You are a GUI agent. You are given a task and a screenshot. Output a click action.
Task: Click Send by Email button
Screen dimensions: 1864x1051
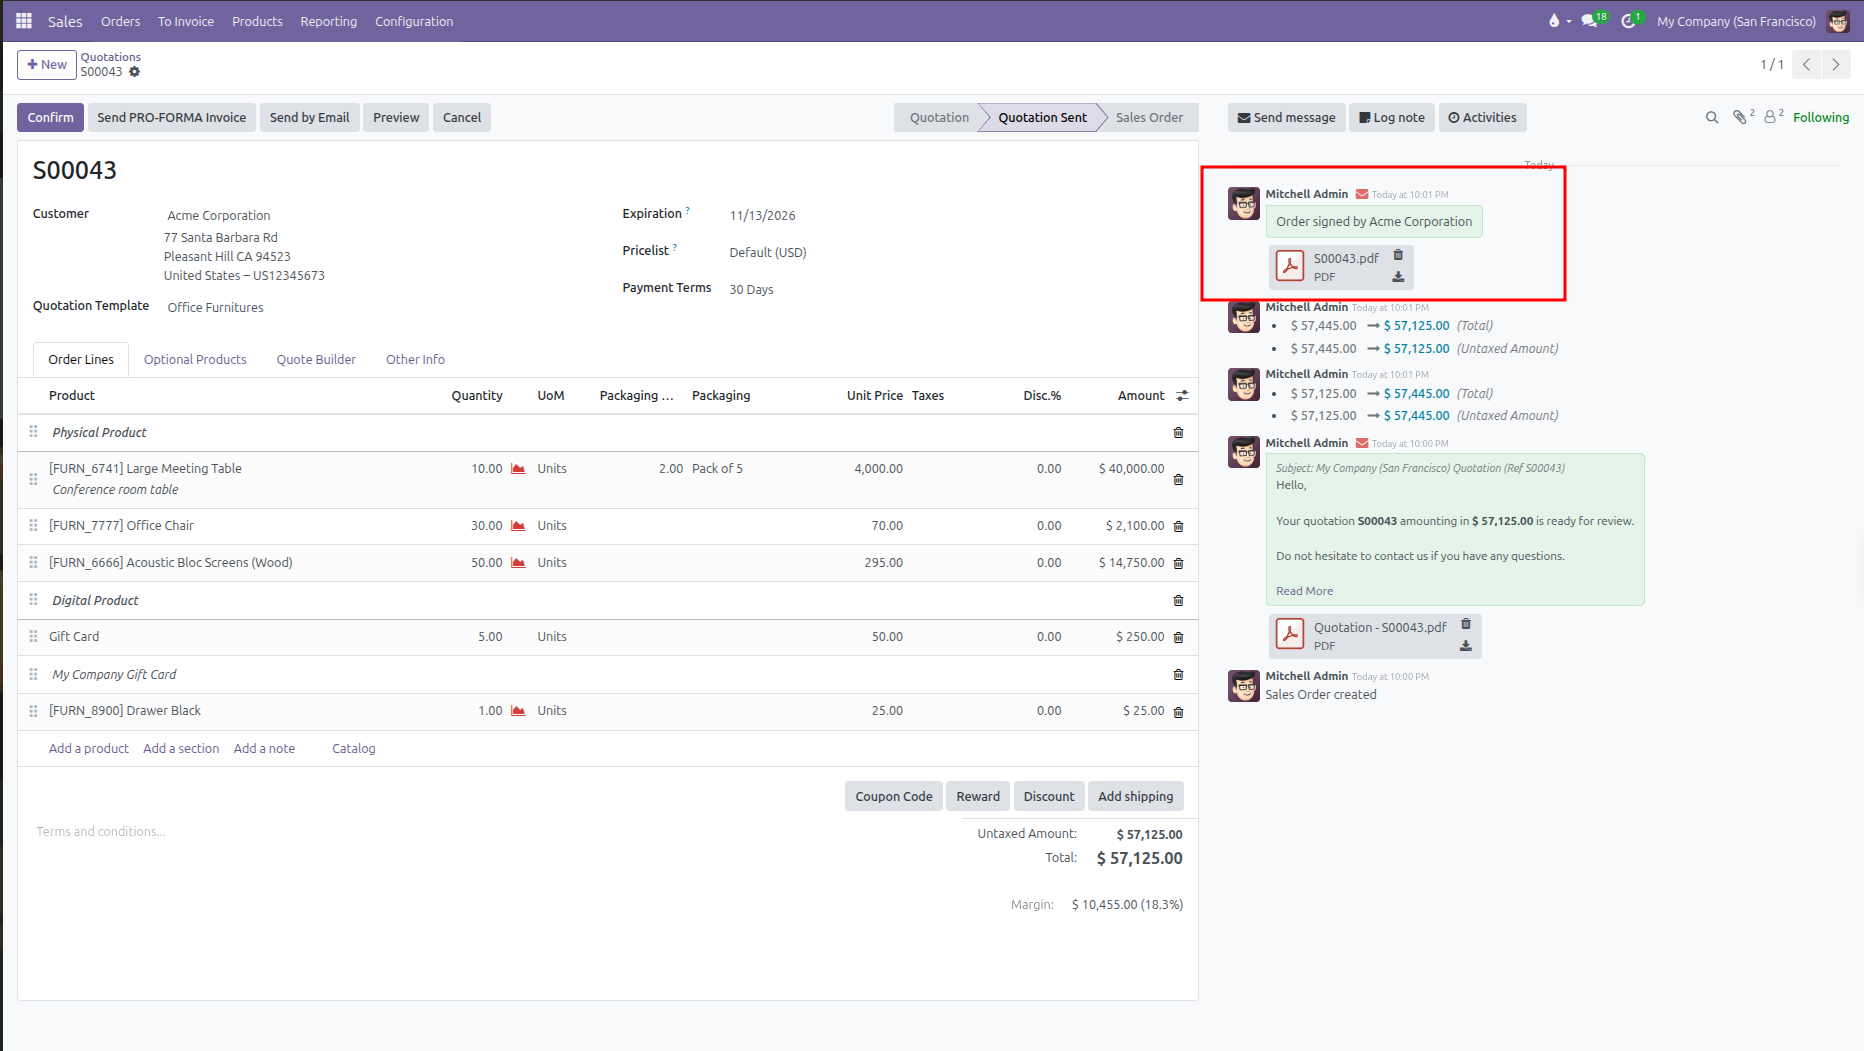pyautogui.click(x=309, y=118)
